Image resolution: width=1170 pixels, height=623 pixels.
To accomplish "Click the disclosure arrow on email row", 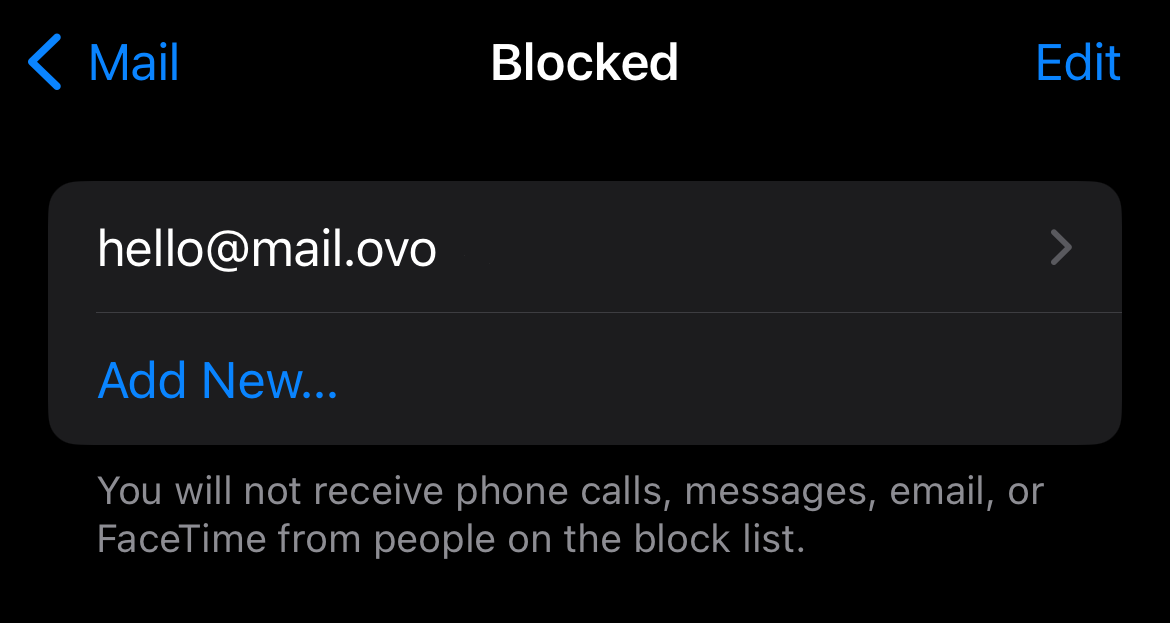I will point(1061,248).
